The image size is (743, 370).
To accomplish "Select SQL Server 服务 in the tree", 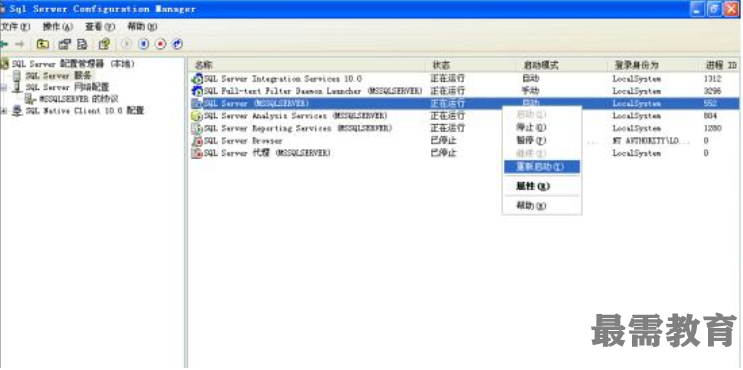I will coord(60,75).
